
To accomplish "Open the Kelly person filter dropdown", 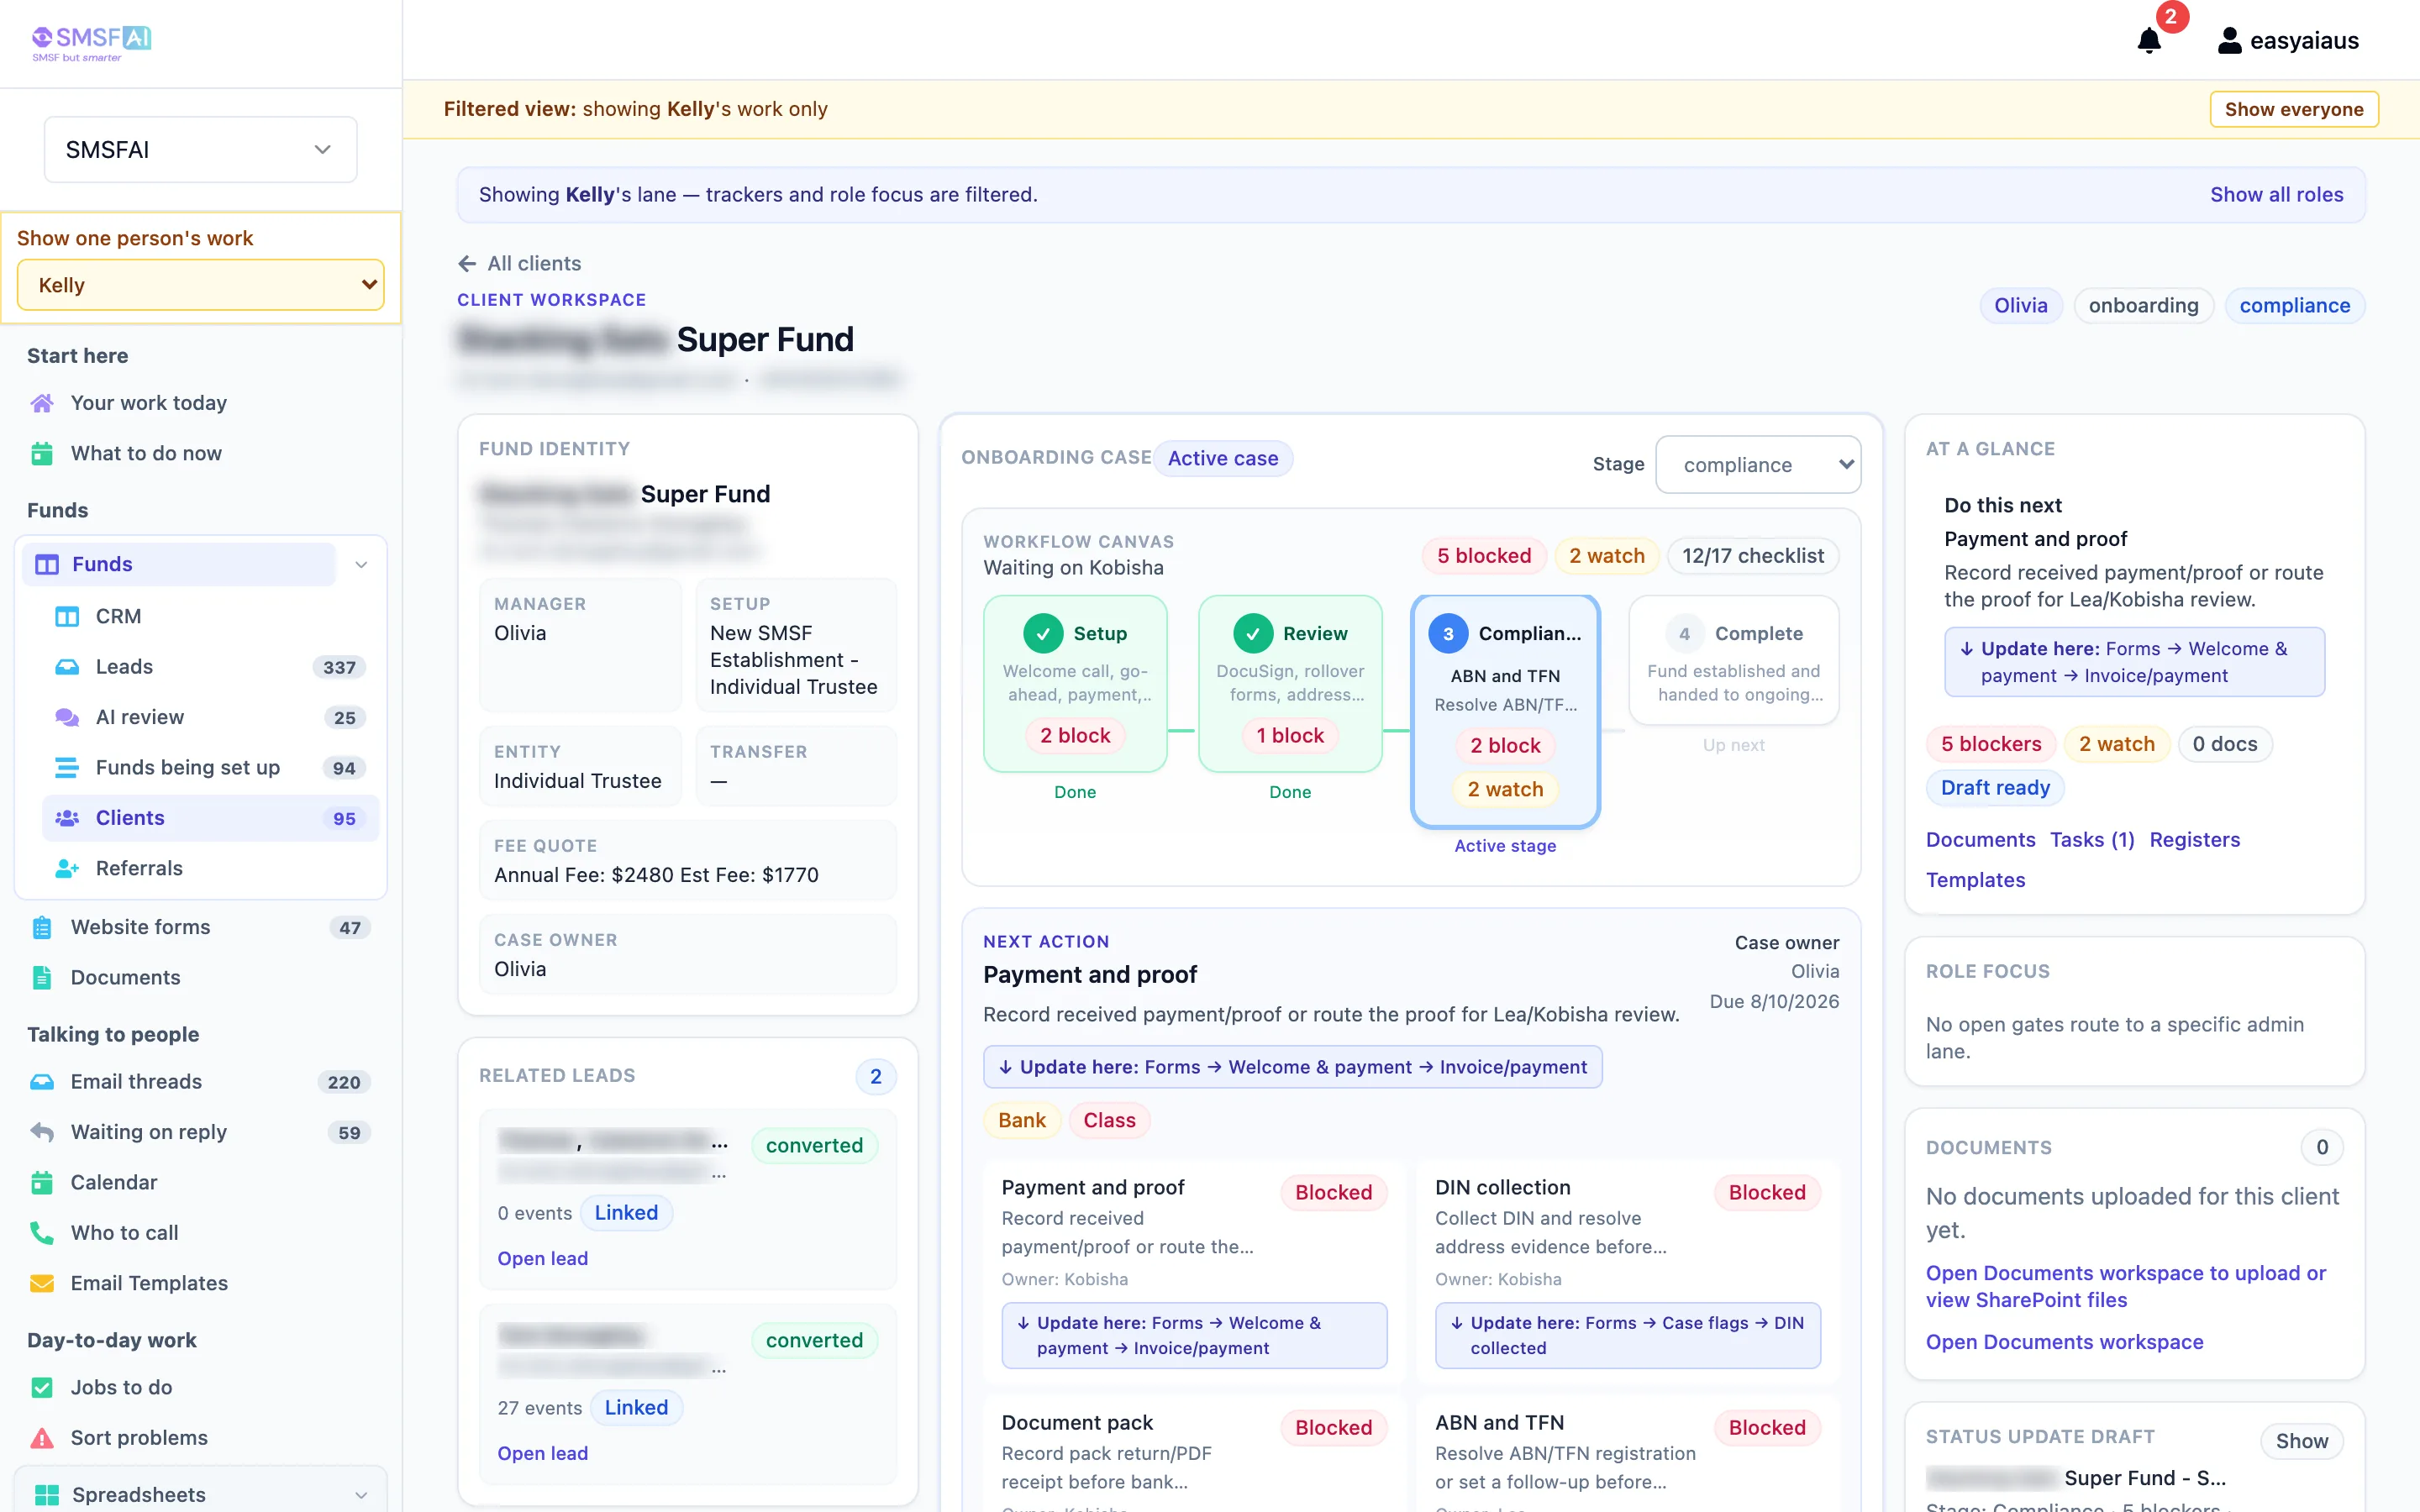I will tap(200, 285).
